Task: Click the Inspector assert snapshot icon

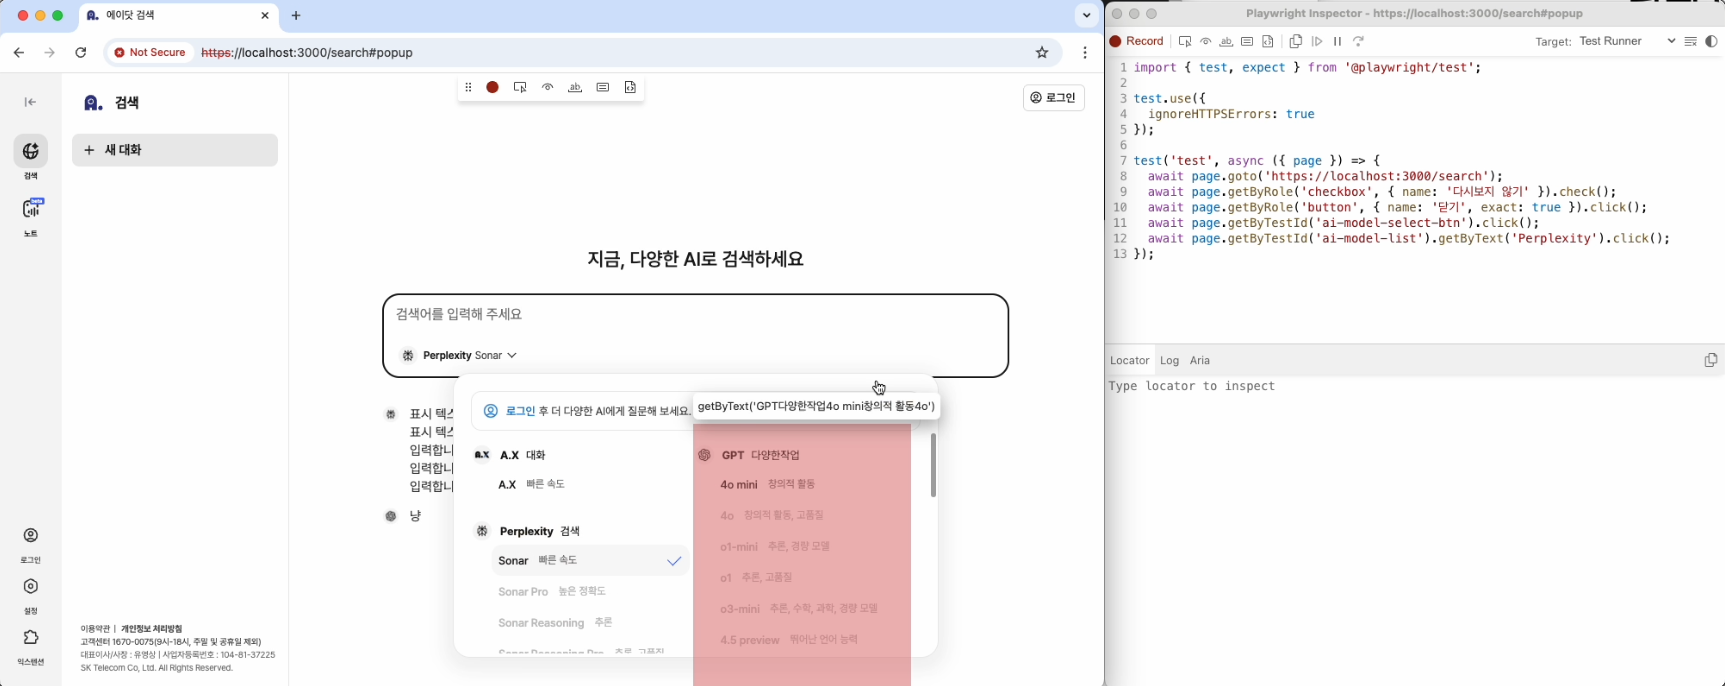Action: (x=1268, y=42)
